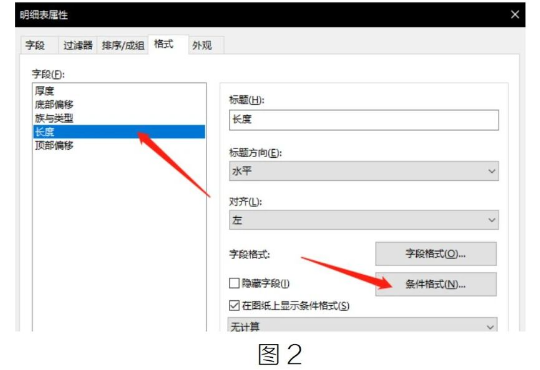Select 族与类型 in the field list
Image resolution: width=540 pixels, height=370 pixels.
(119, 118)
